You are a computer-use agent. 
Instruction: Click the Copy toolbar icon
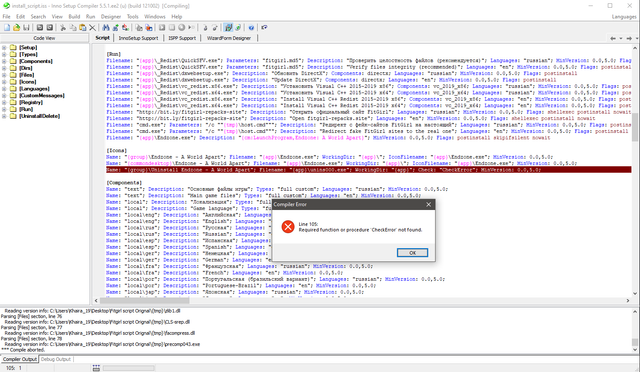point(73,27)
